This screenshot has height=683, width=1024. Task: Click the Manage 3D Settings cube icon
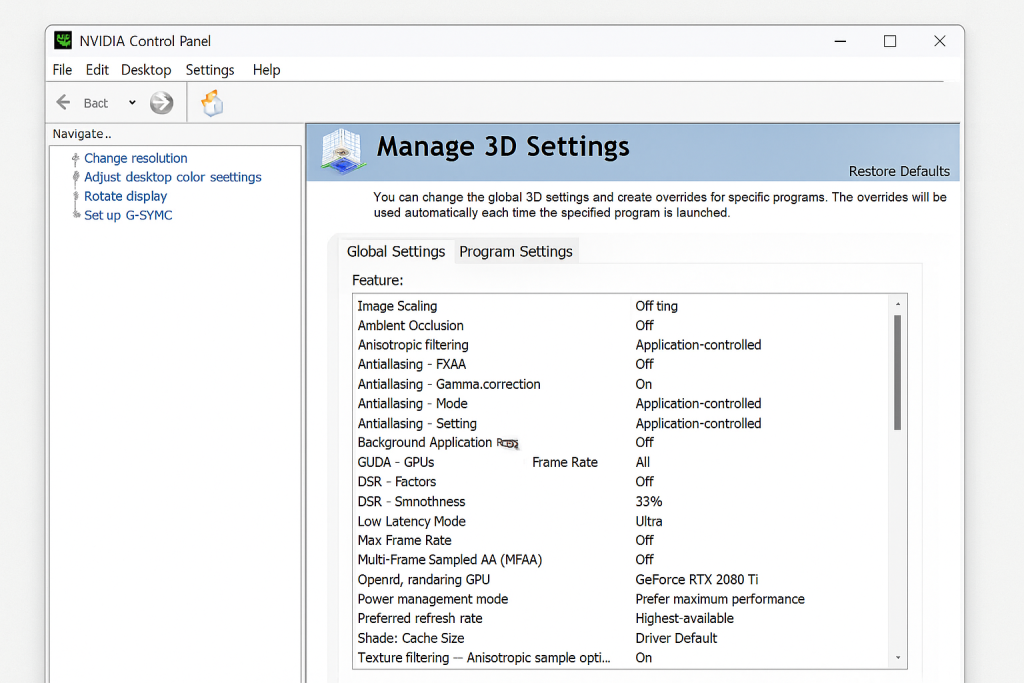point(342,151)
